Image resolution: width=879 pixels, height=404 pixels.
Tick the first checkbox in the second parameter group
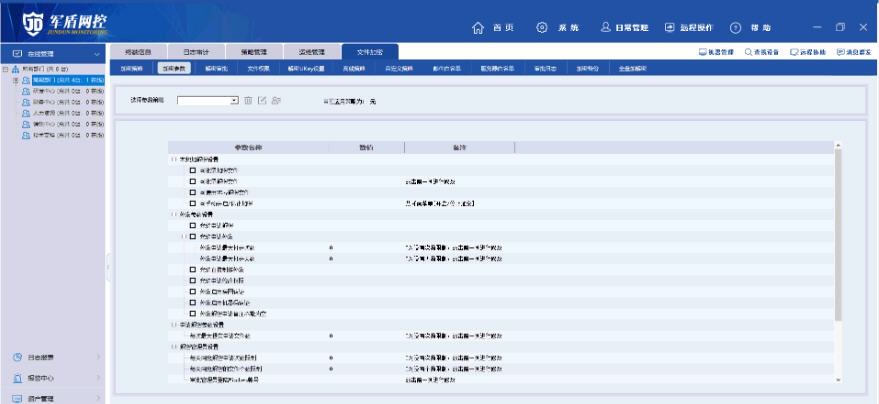(193, 225)
